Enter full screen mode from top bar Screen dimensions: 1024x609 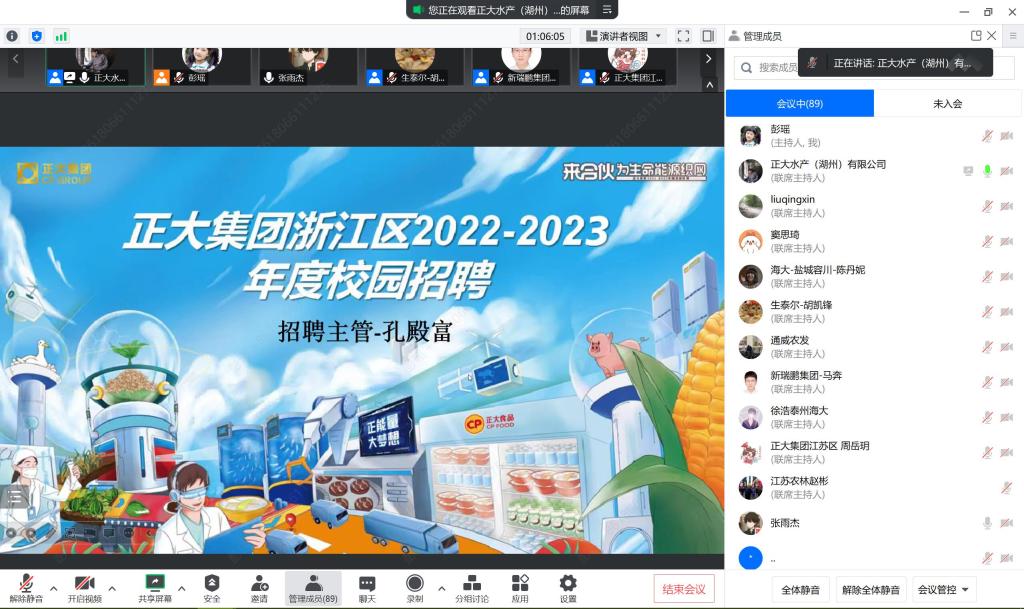point(683,36)
